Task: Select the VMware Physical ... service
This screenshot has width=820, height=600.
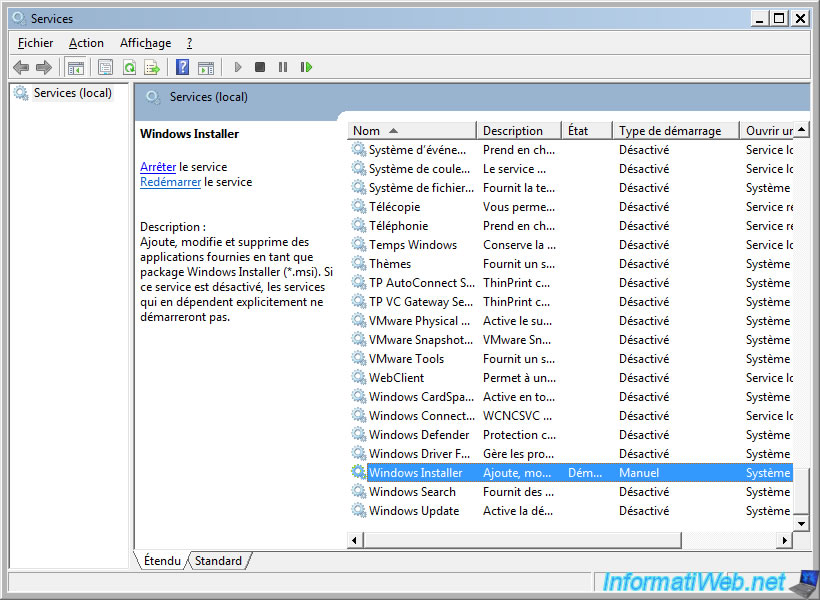Action: [571, 321]
